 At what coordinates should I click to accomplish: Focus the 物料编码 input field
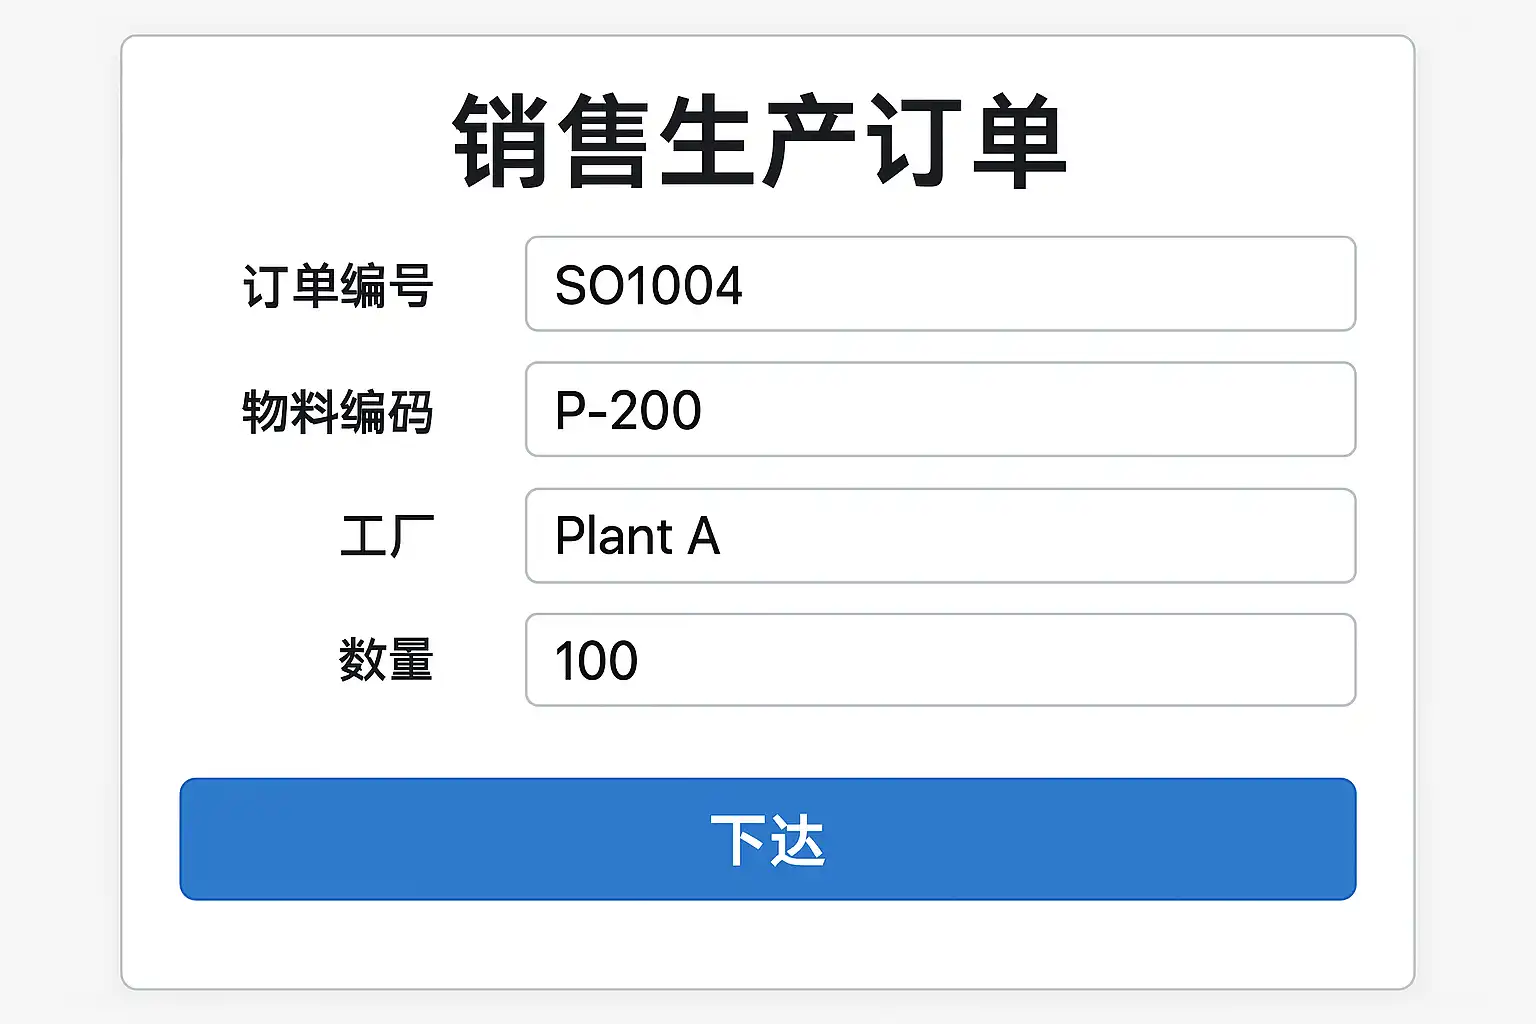pyautogui.click(x=940, y=409)
